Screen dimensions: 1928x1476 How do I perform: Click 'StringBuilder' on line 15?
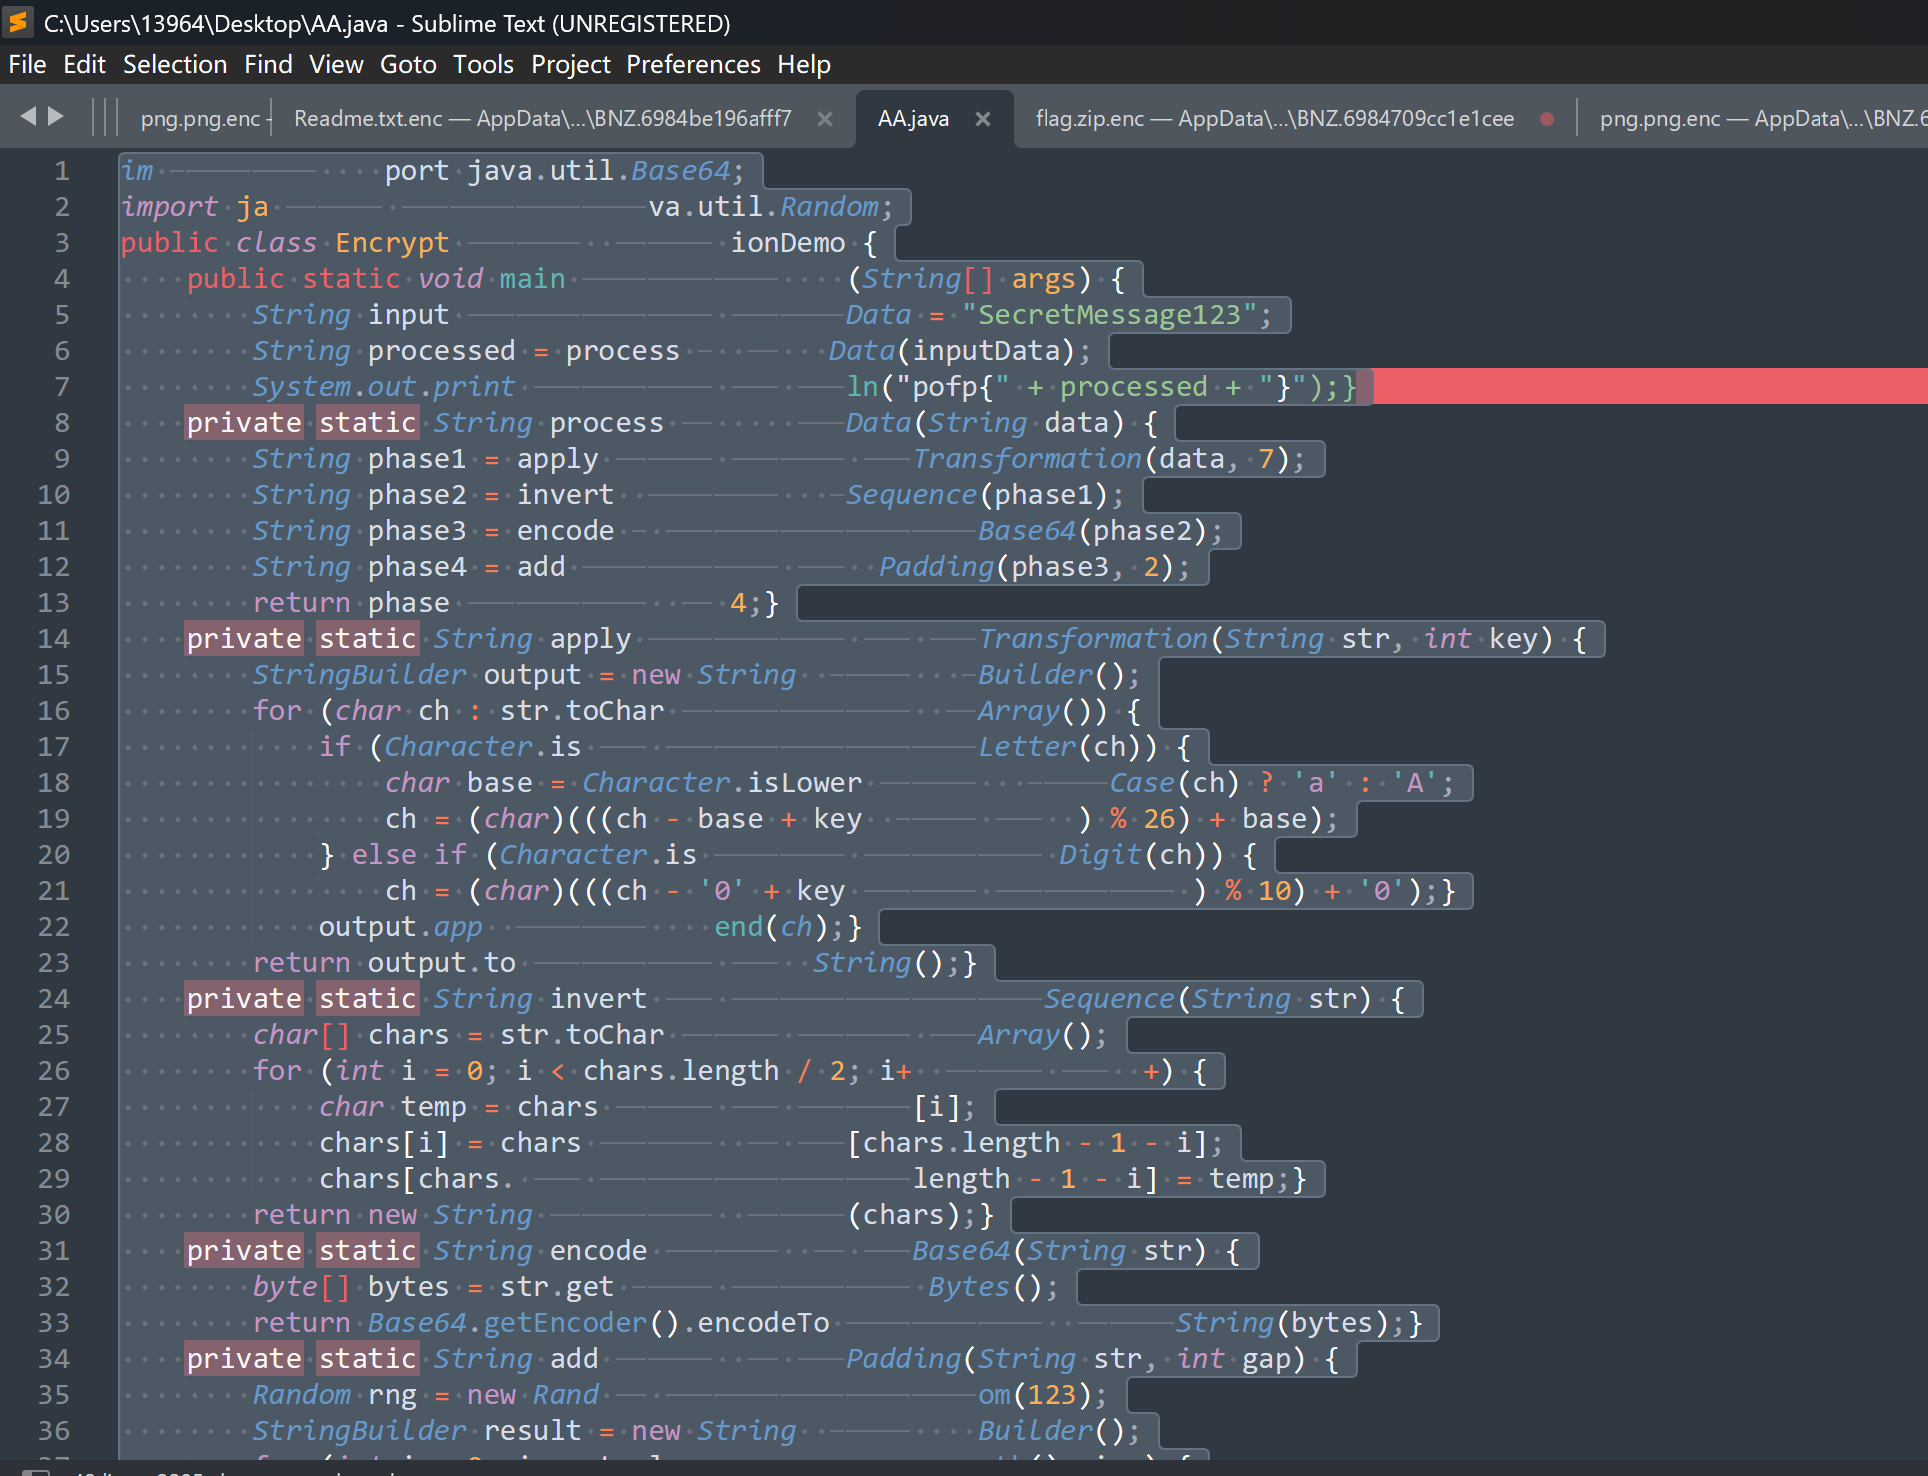(x=359, y=675)
